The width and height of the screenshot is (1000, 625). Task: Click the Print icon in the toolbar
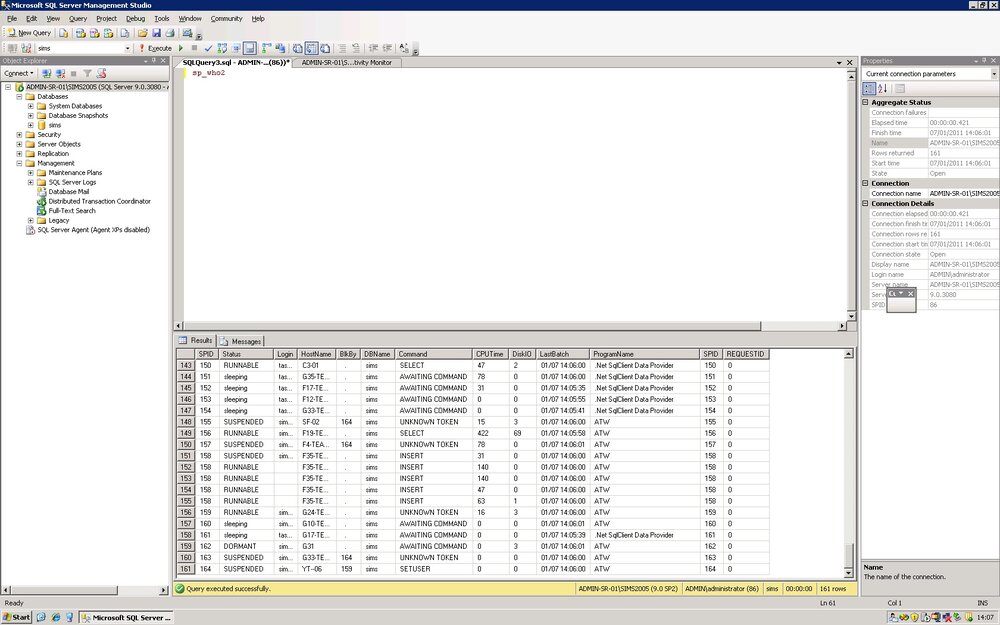click(170, 33)
